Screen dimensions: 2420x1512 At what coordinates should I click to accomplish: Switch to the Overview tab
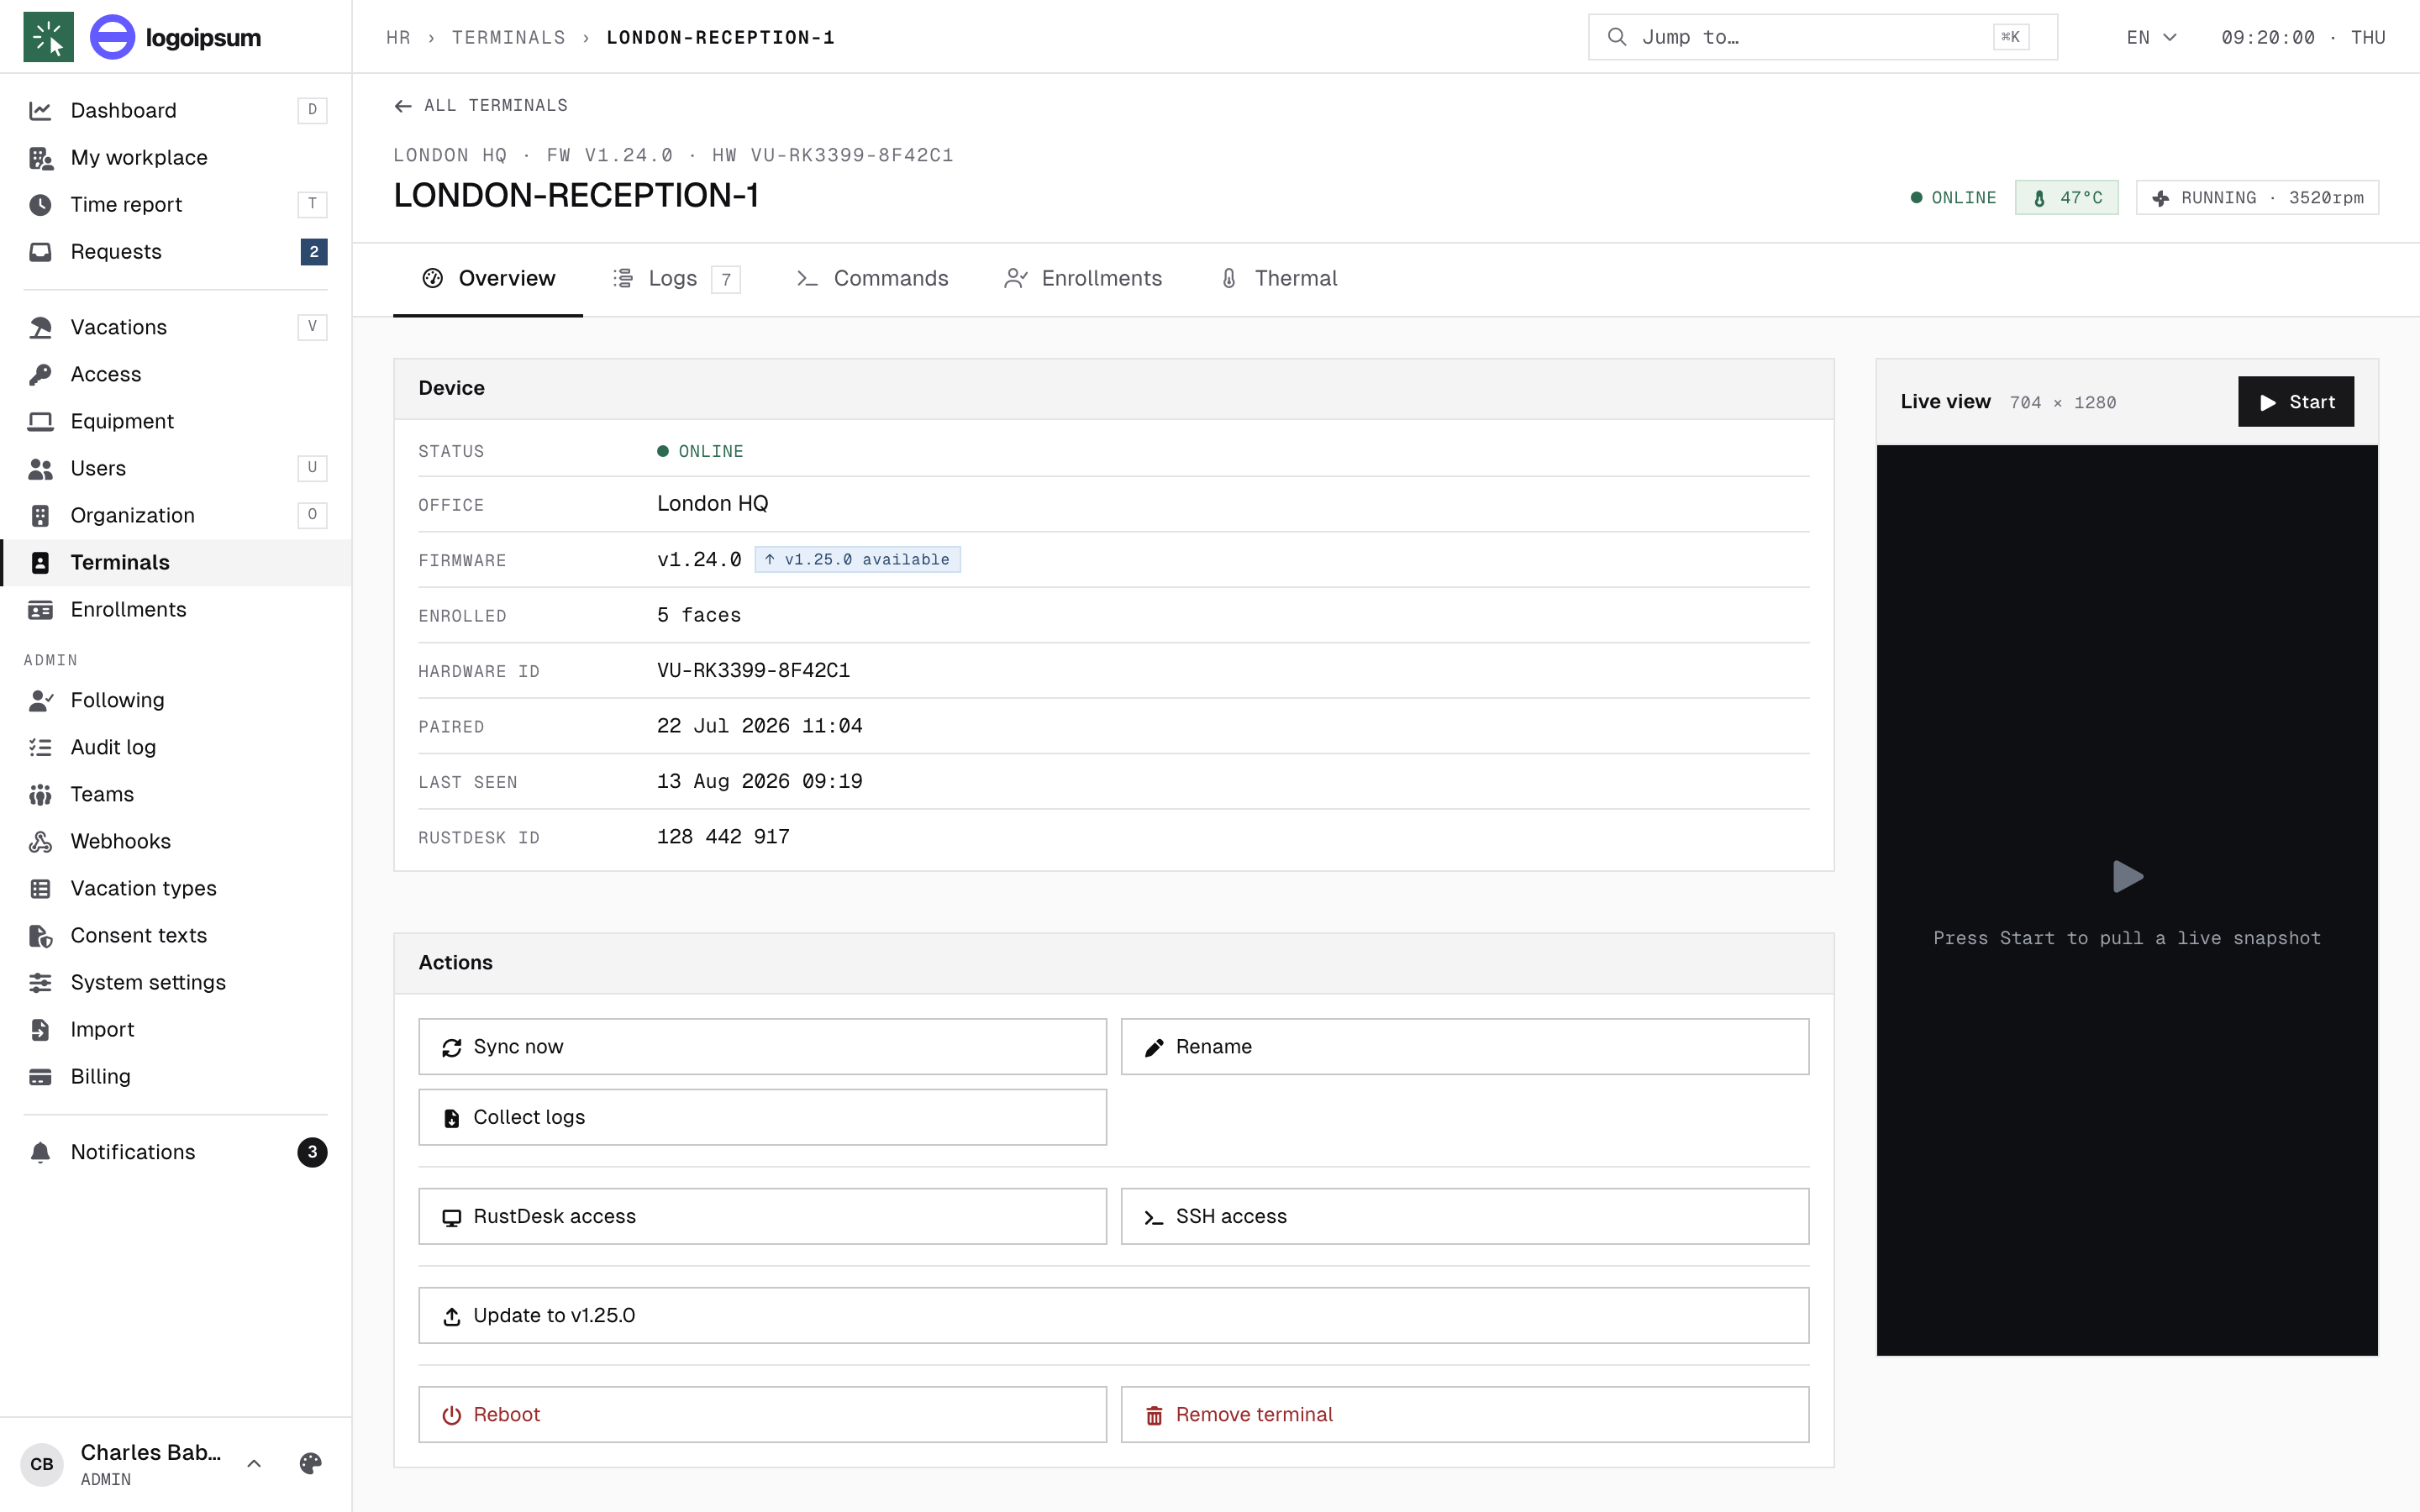pyautogui.click(x=488, y=278)
